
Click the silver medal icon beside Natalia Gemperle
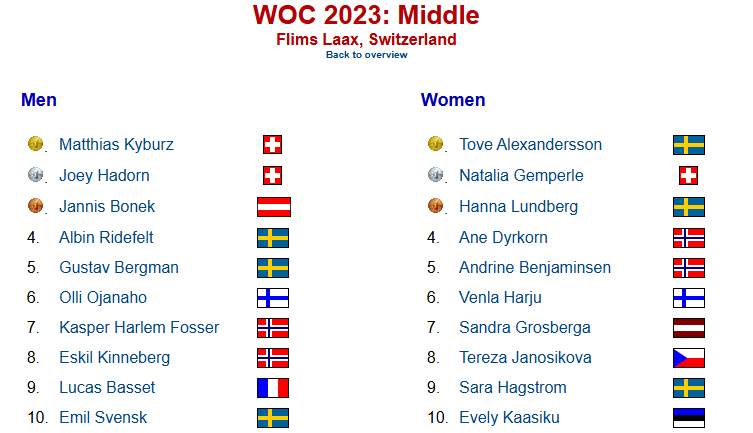pos(436,175)
